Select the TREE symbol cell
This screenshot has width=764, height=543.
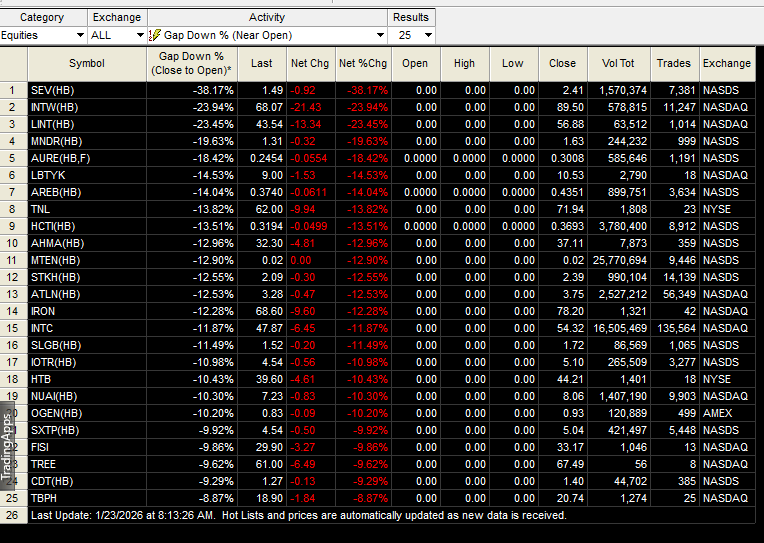coord(87,464)
